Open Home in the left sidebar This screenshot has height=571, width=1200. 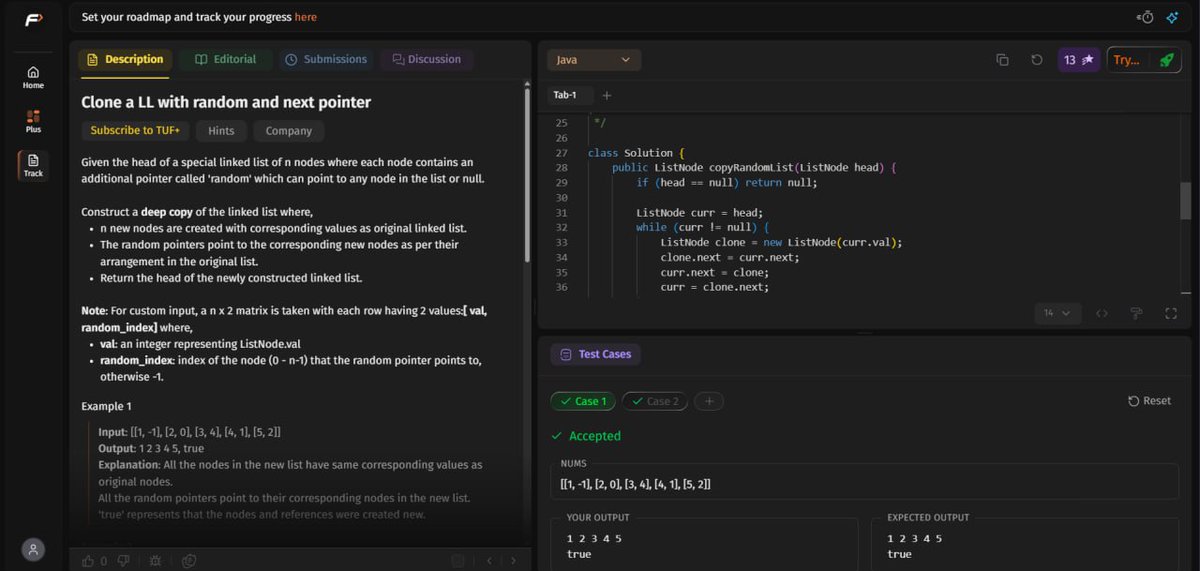click(33, 78)
